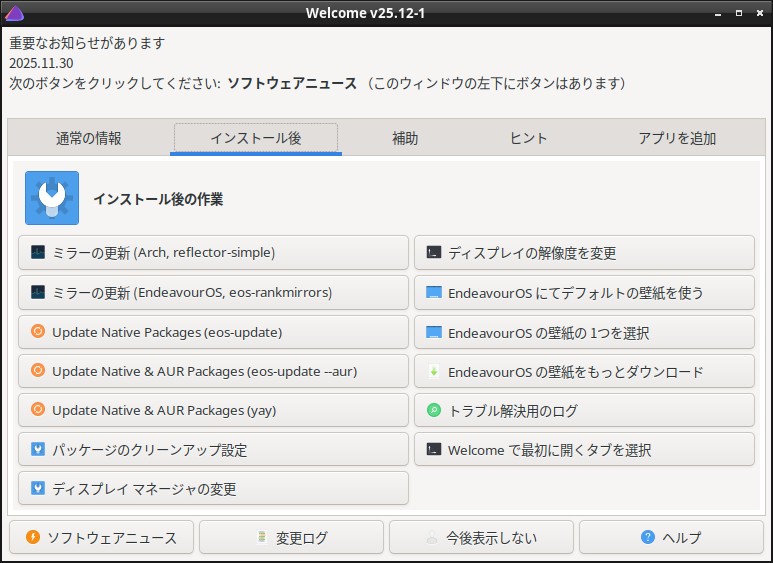773x563 pixels.
Task: Click the wallpaper icon beside デフォルトの壁紙を使う
Action: click(433, 293)
